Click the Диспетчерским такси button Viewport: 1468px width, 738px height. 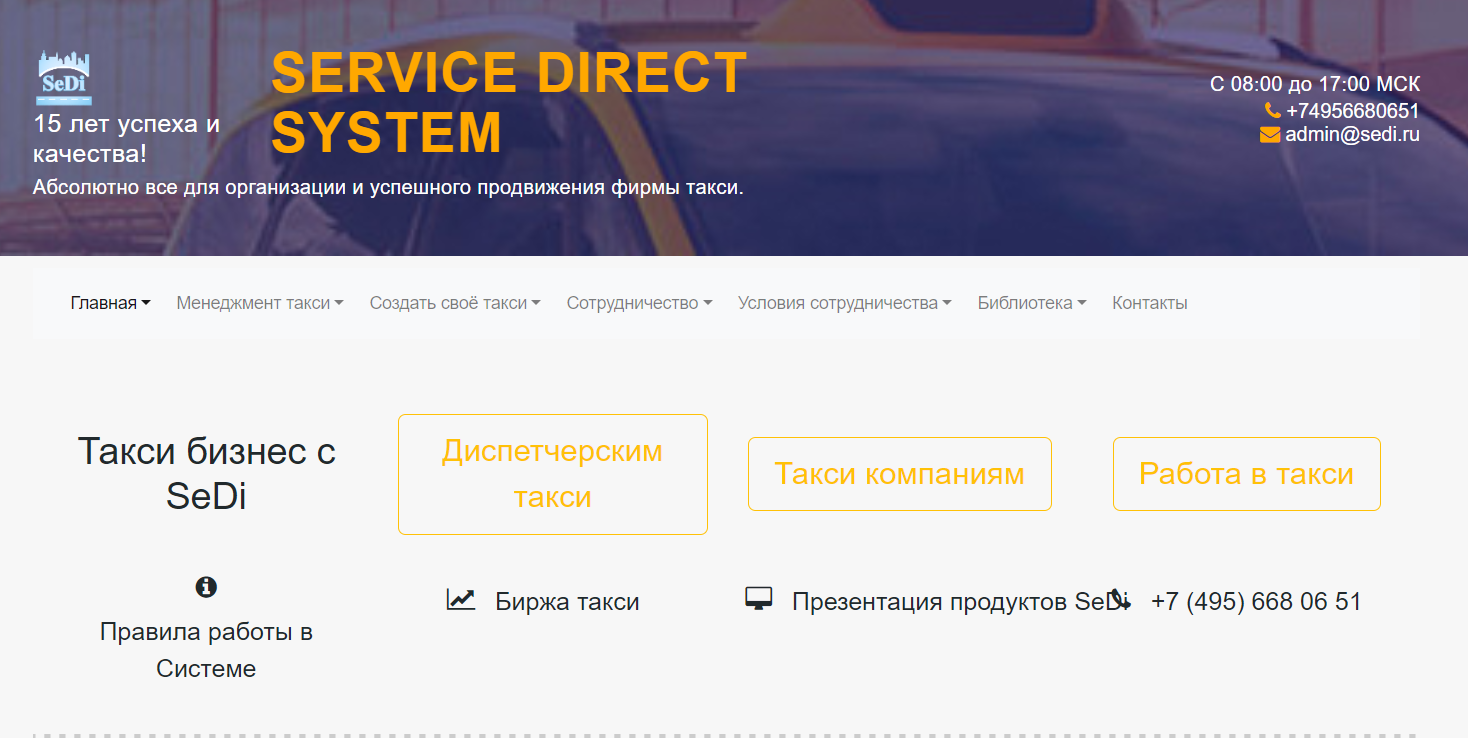[x=553, y=474]
